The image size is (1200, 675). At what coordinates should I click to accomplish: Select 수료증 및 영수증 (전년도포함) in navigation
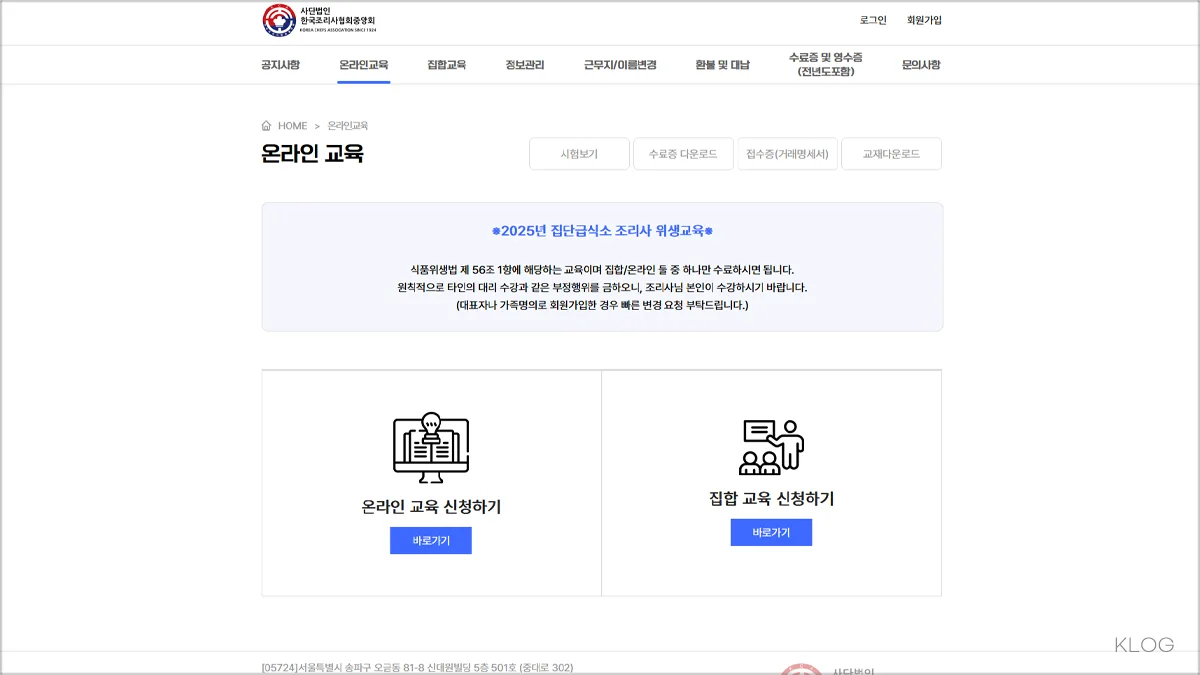(x=823, y=63)
